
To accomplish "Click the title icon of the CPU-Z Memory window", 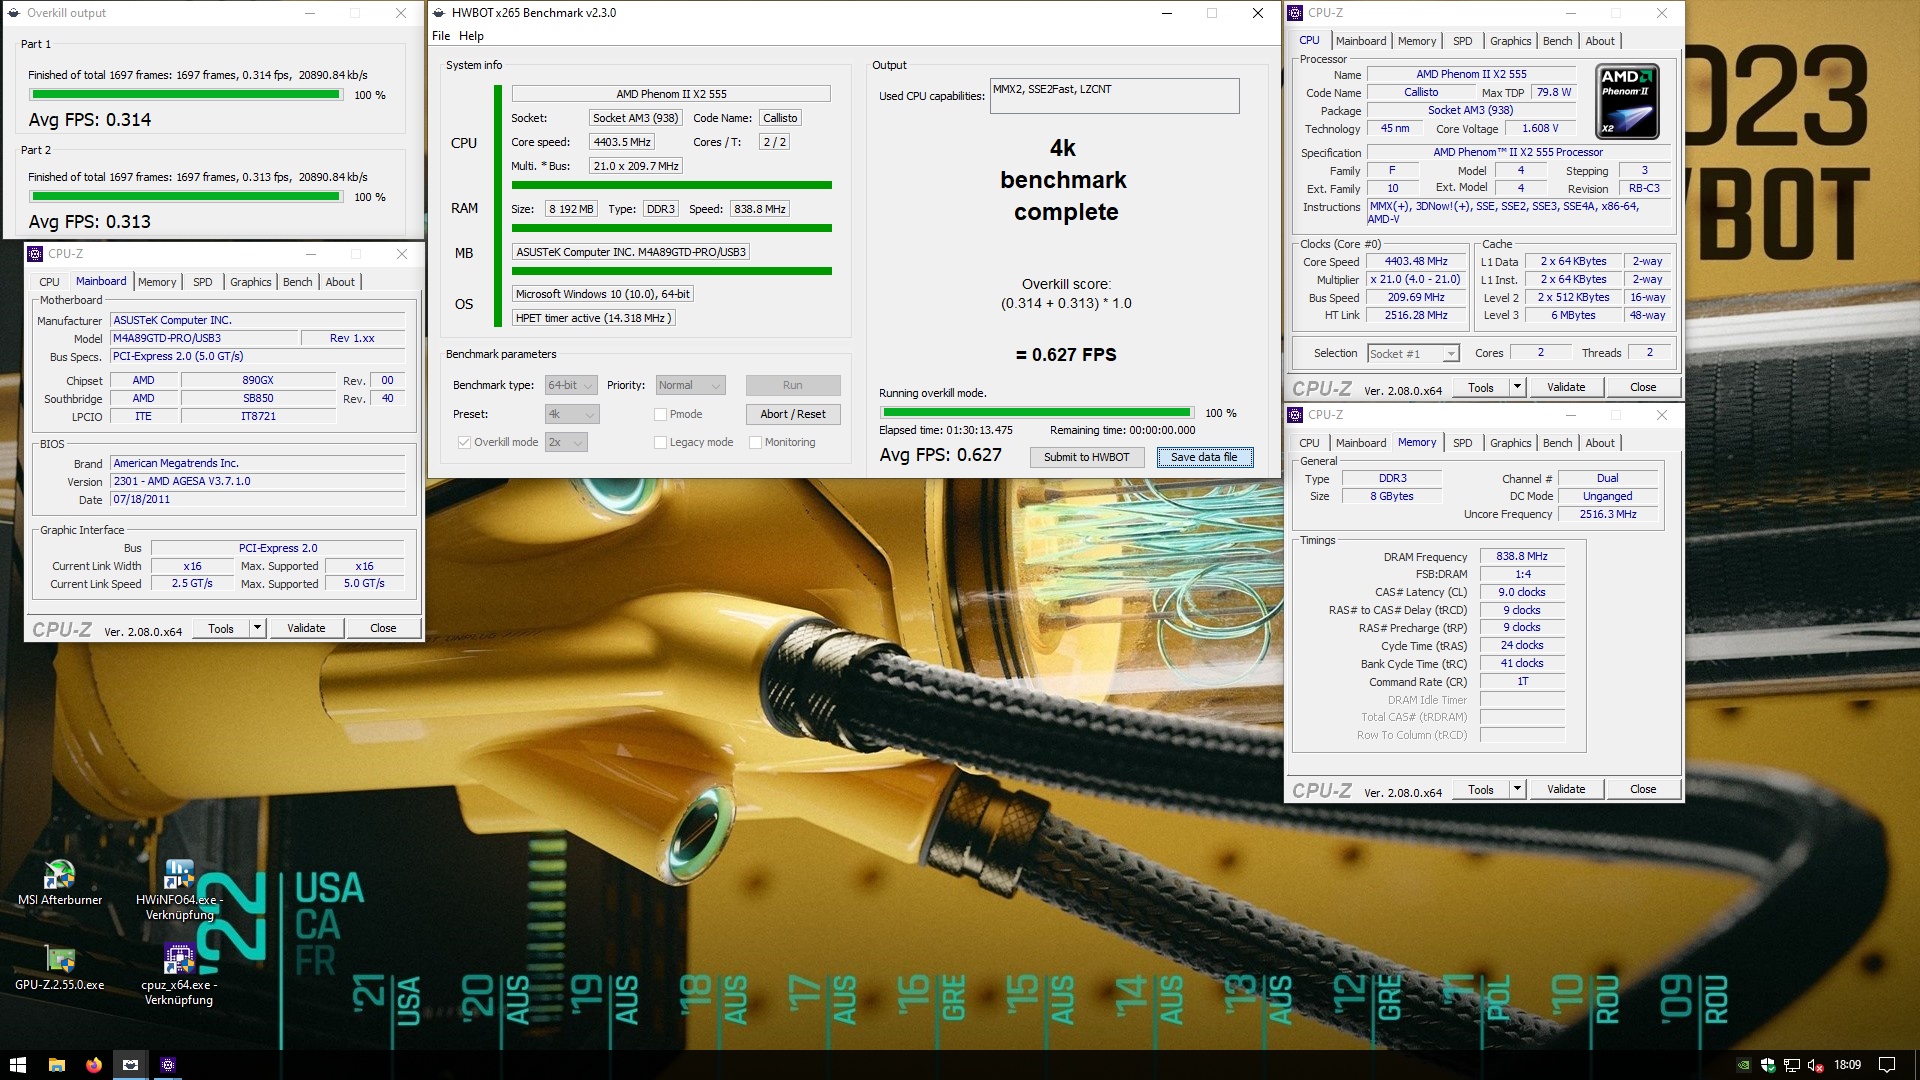I will coord(1295,415).
